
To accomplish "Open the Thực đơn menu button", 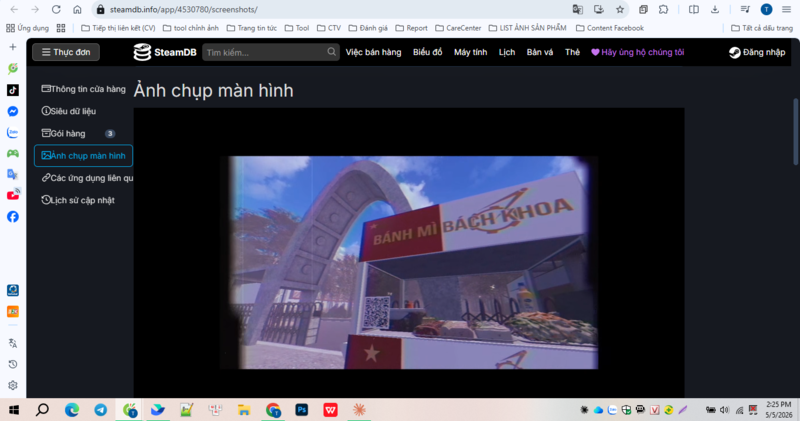I will point(66,52).
